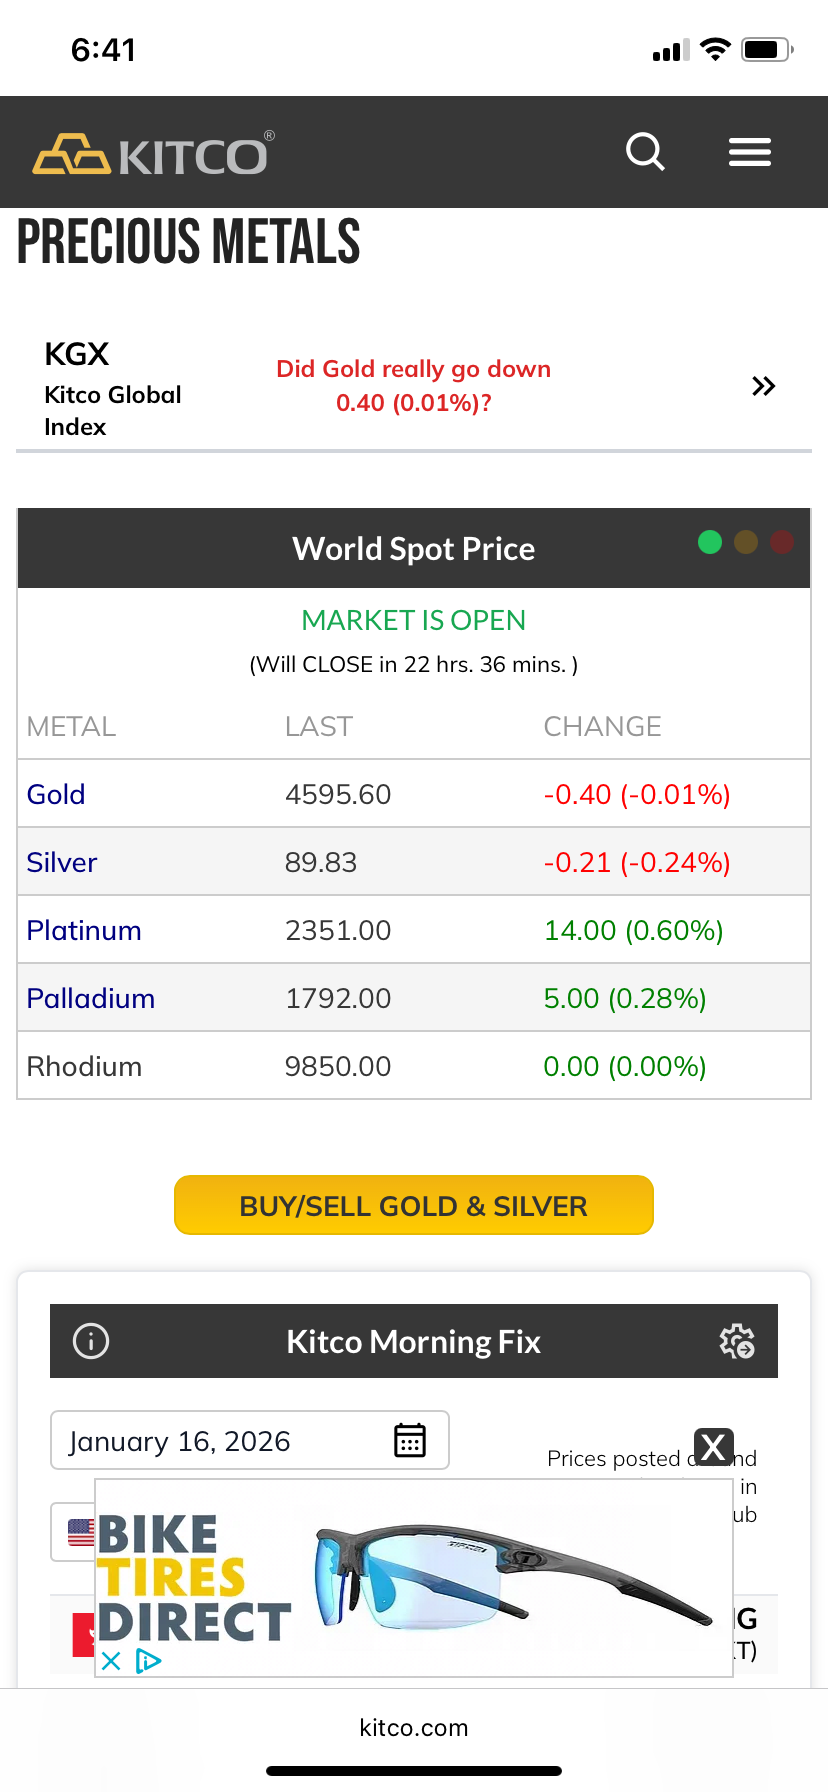828x1792 pixels.
Task: Open the Kitco search icon
Action: pos(645,152)
